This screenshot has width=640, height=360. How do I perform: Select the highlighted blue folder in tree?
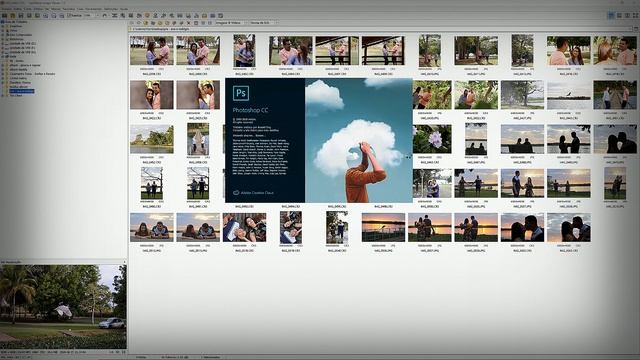coord(22,91)
